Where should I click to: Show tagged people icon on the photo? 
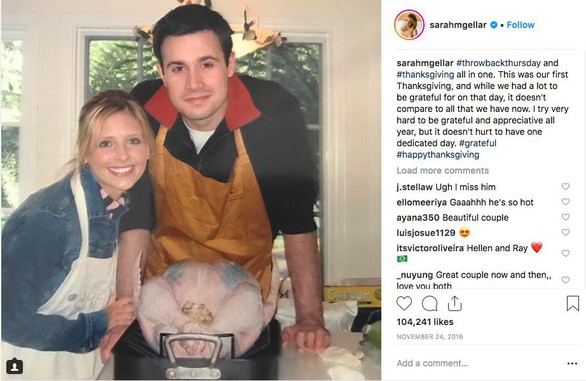click(14, 366)
